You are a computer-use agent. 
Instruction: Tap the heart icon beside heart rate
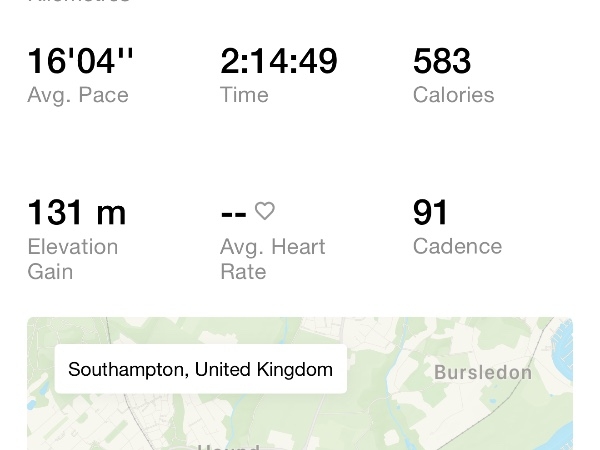(x=265, y=211)
